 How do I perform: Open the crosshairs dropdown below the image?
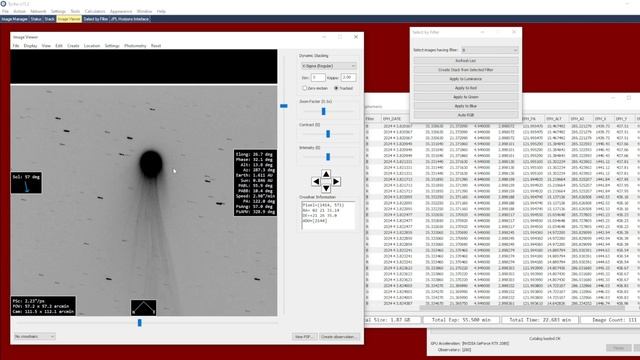34,336
